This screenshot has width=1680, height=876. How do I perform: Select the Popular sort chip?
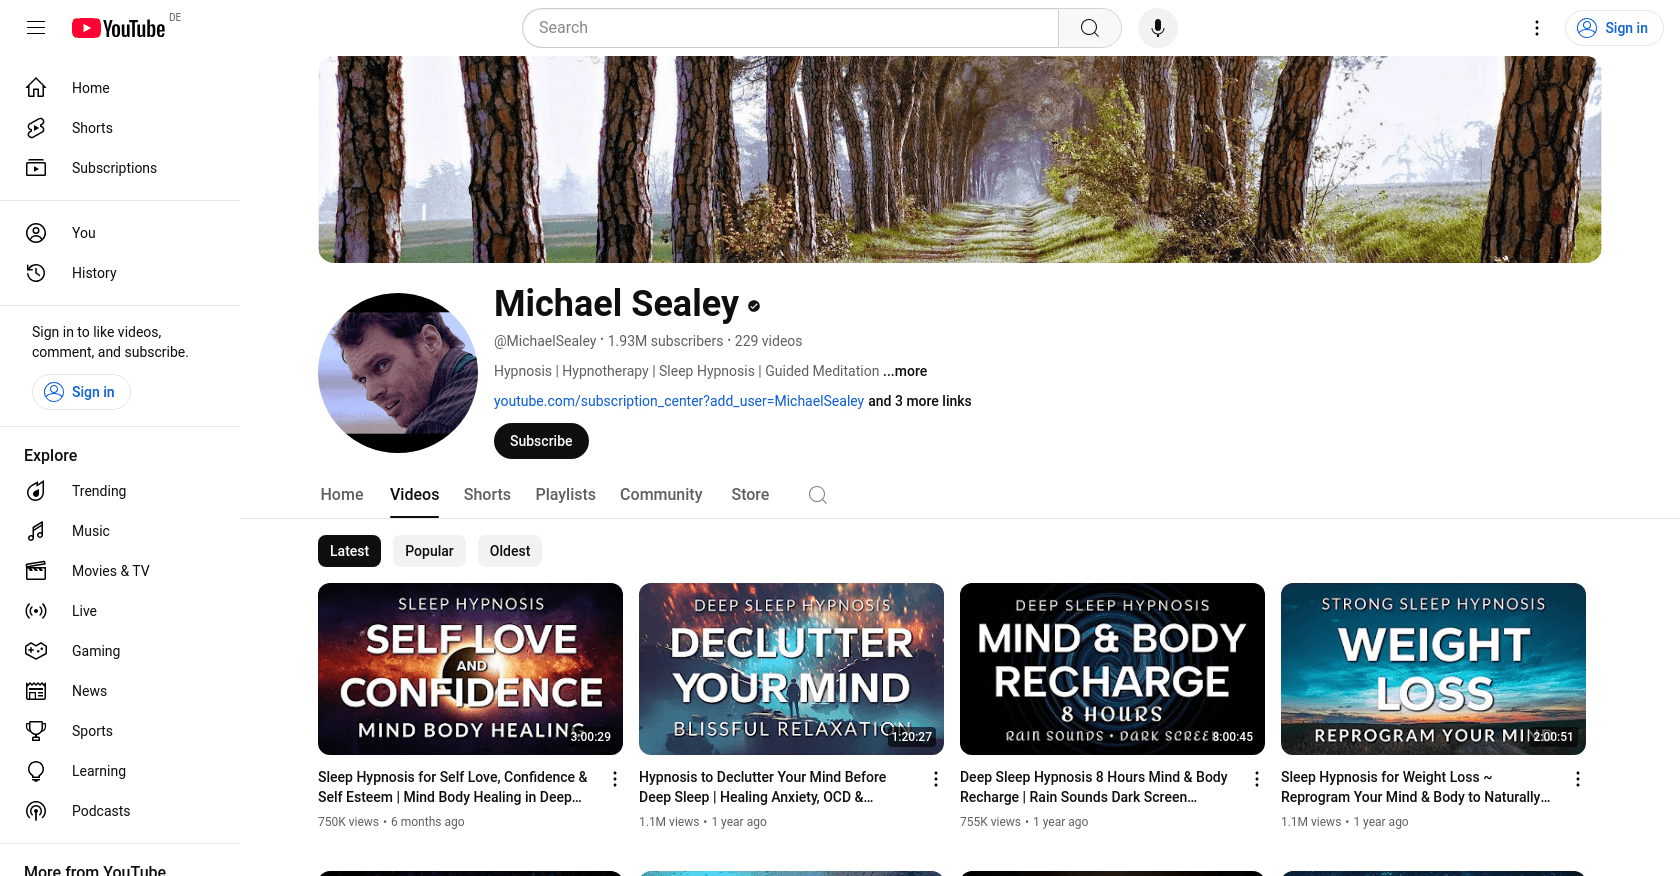tap(429, 551)
